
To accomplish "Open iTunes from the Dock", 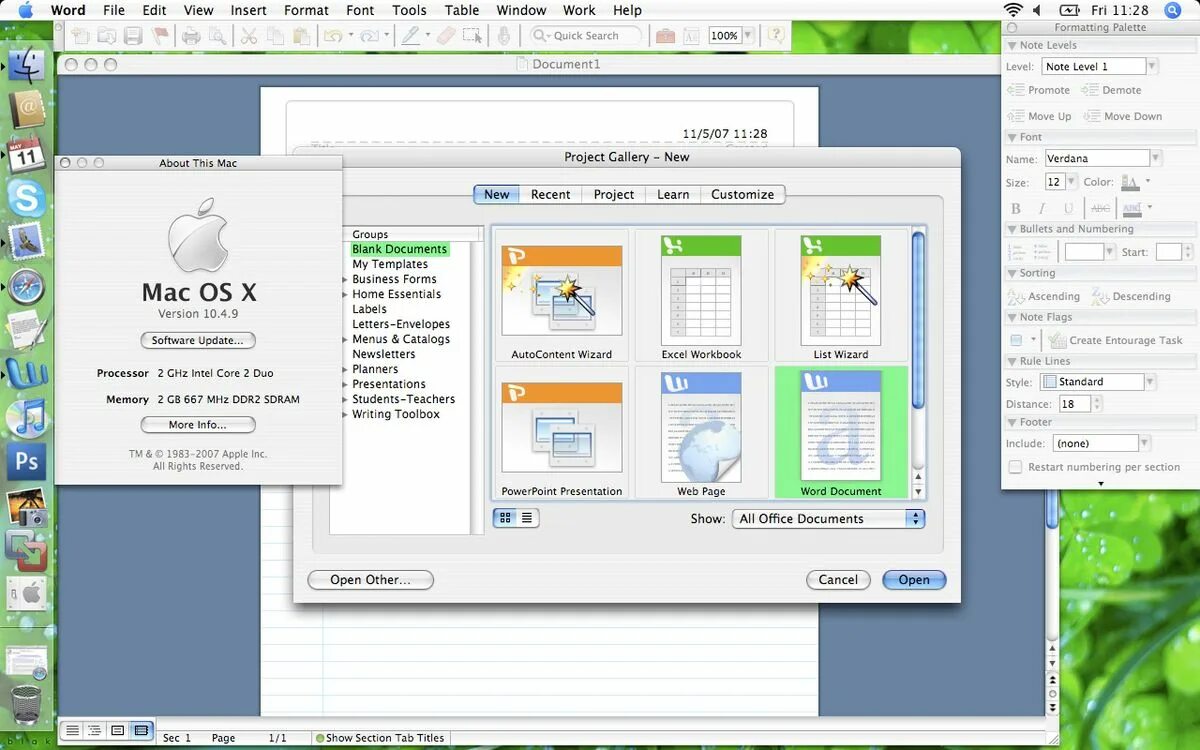I will point(27,417).
